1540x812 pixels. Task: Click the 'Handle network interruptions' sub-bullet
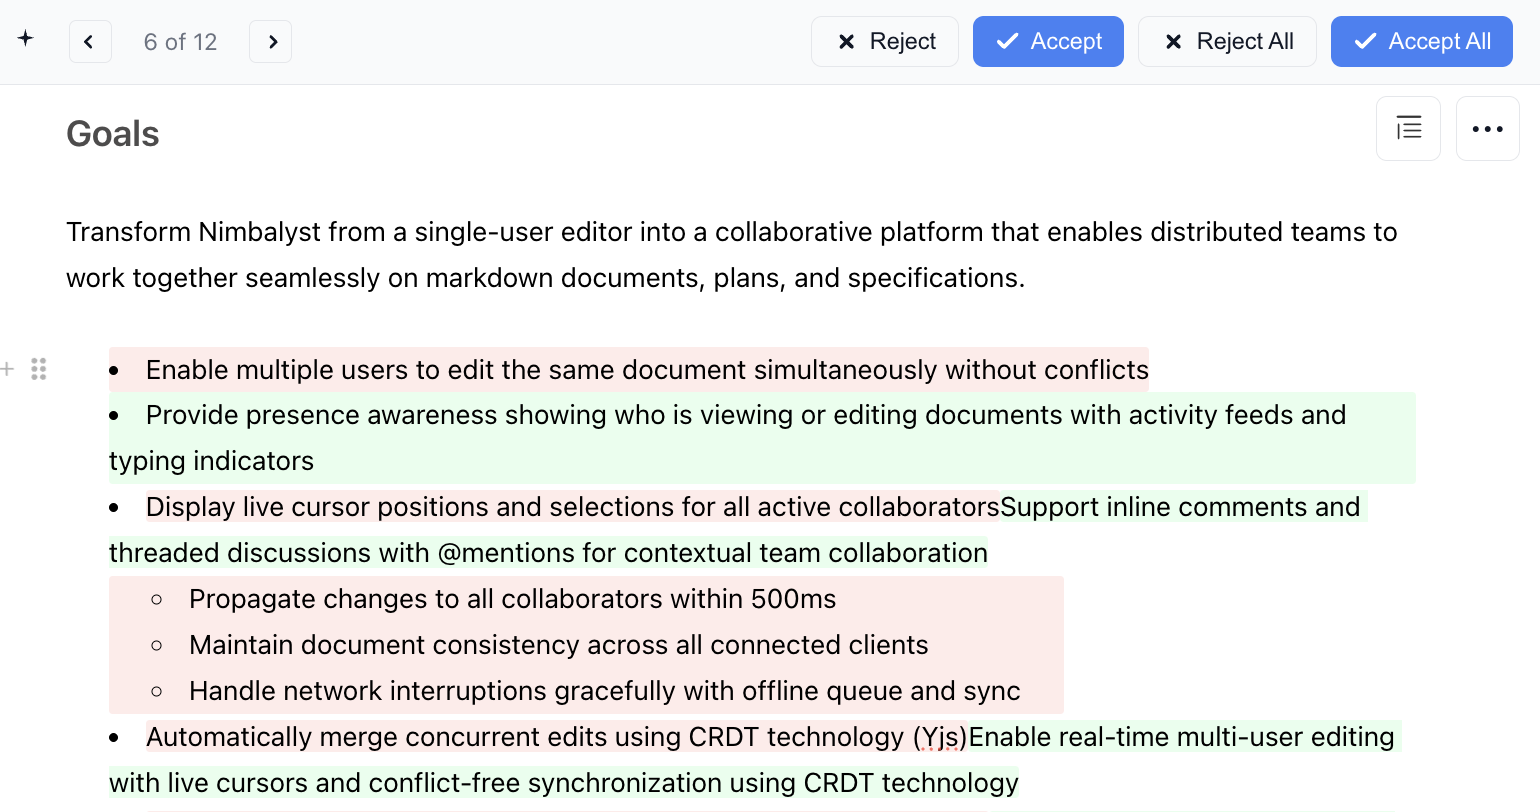pos(604,691)
